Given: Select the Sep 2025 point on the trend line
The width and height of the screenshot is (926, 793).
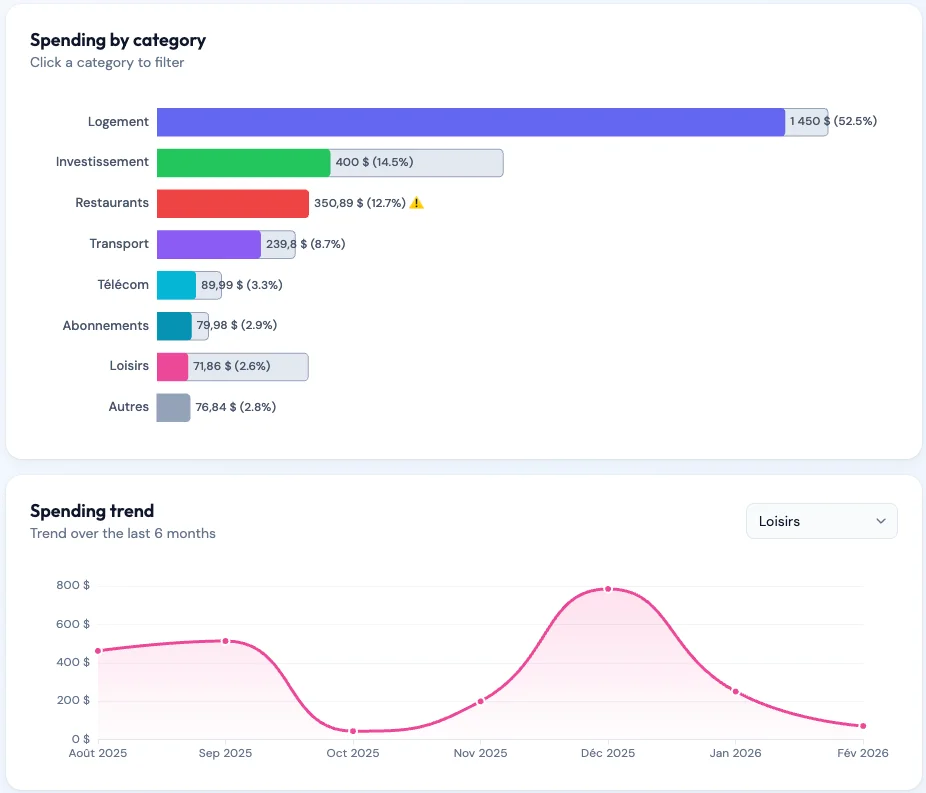Looking at the screenshot, I should pyautogui.click(x=225, y=641).
